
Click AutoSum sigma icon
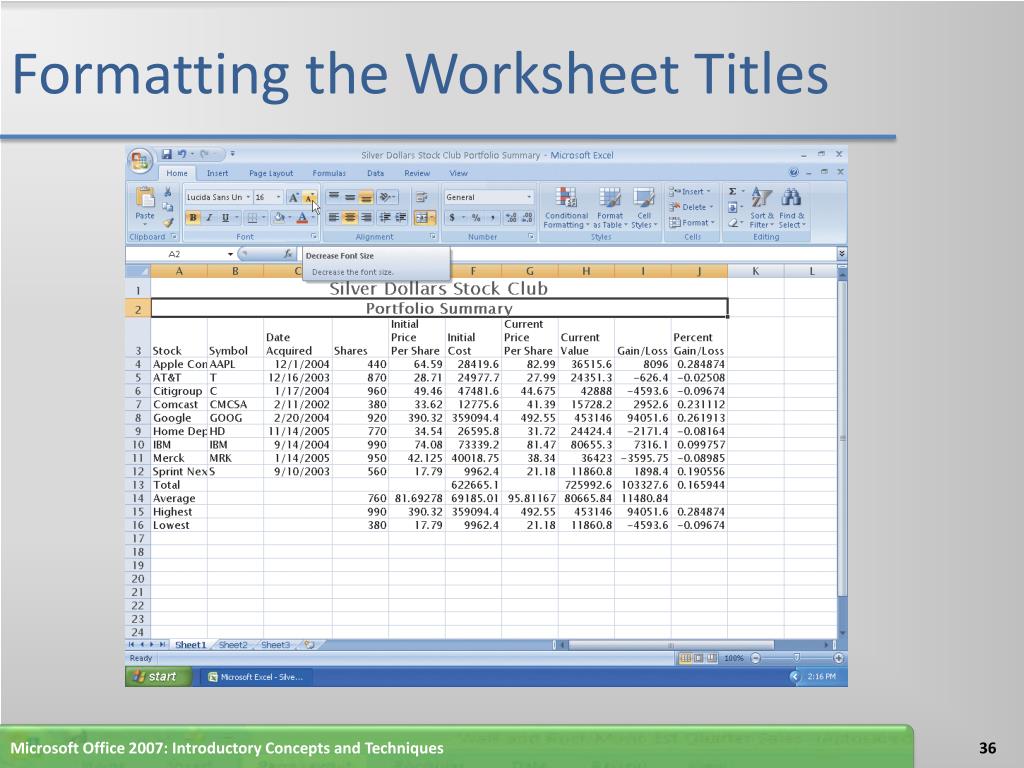click(733, 191)
